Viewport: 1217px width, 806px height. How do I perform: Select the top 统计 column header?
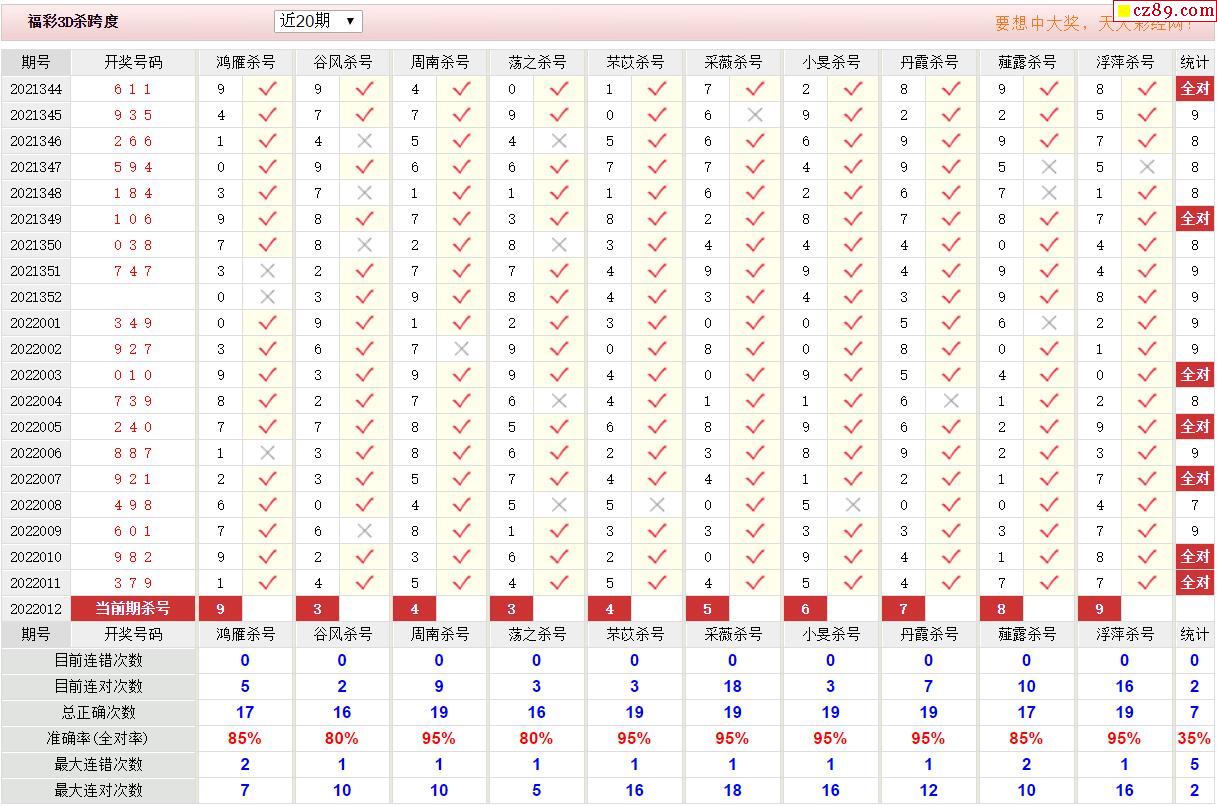[1194, 62]
